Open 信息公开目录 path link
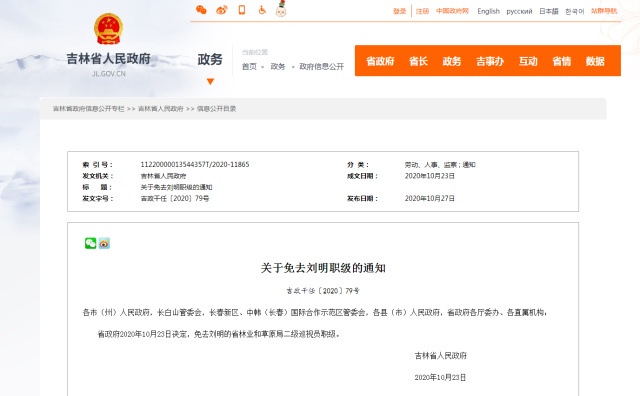The height and width of the screenshot is (396, 640). tap(216, 109)
